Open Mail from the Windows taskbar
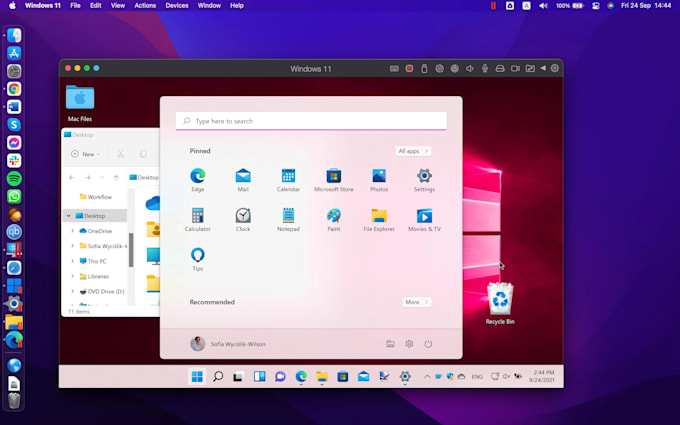Image resolution: width=680 pixels, height=425 pixels. (x=363, y=376)
